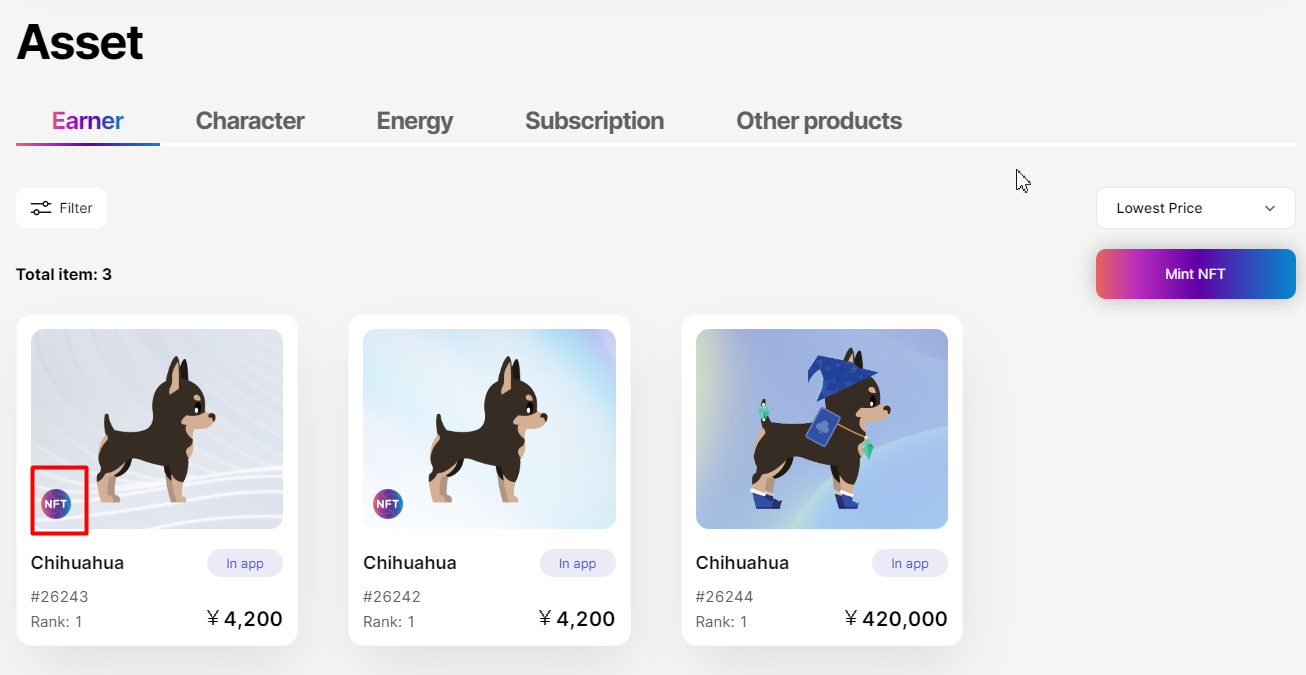Click In app badge on #26243
Image resolution: width=1306 pixels, height=675 pixels.
245,563
